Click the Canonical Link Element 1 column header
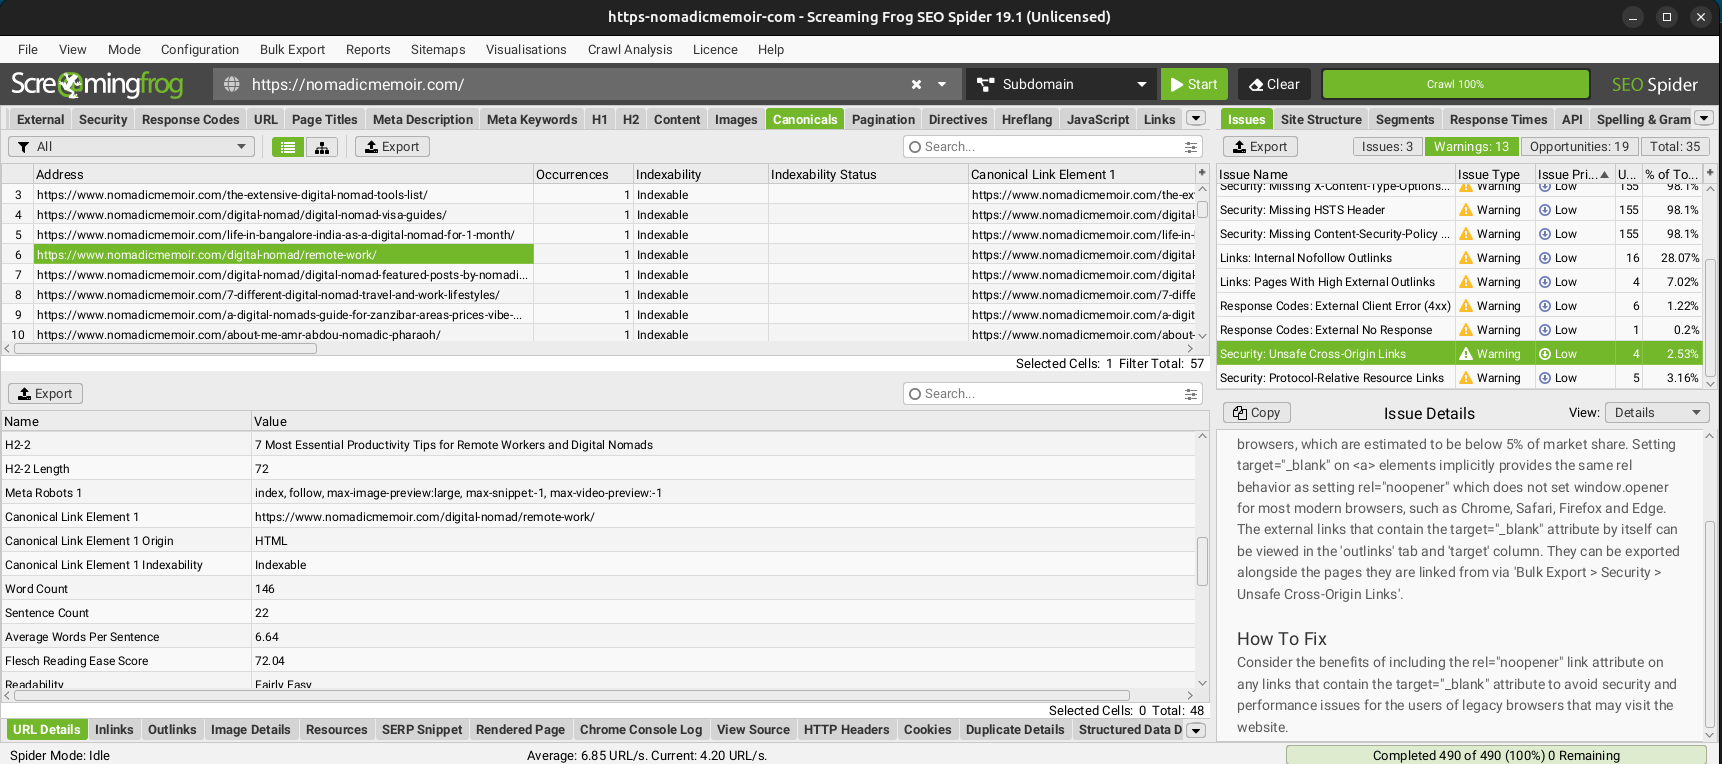1722x764 pixels. coord(1082,174)
